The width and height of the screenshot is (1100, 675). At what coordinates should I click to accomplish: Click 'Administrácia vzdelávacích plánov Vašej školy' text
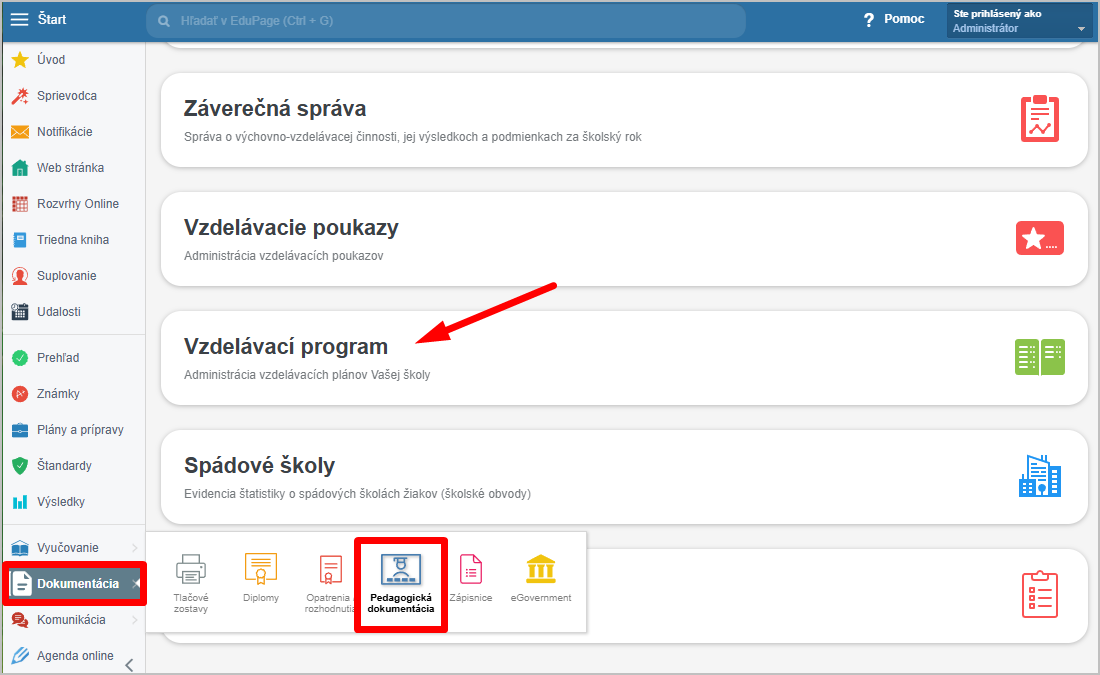[307, 375]
